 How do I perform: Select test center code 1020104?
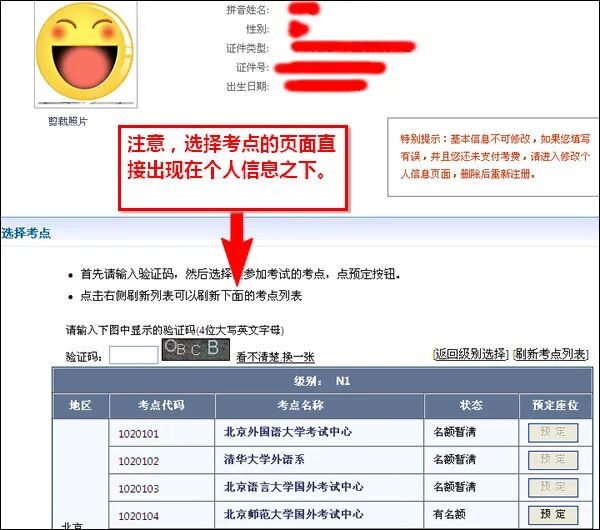tap(139, 516)
